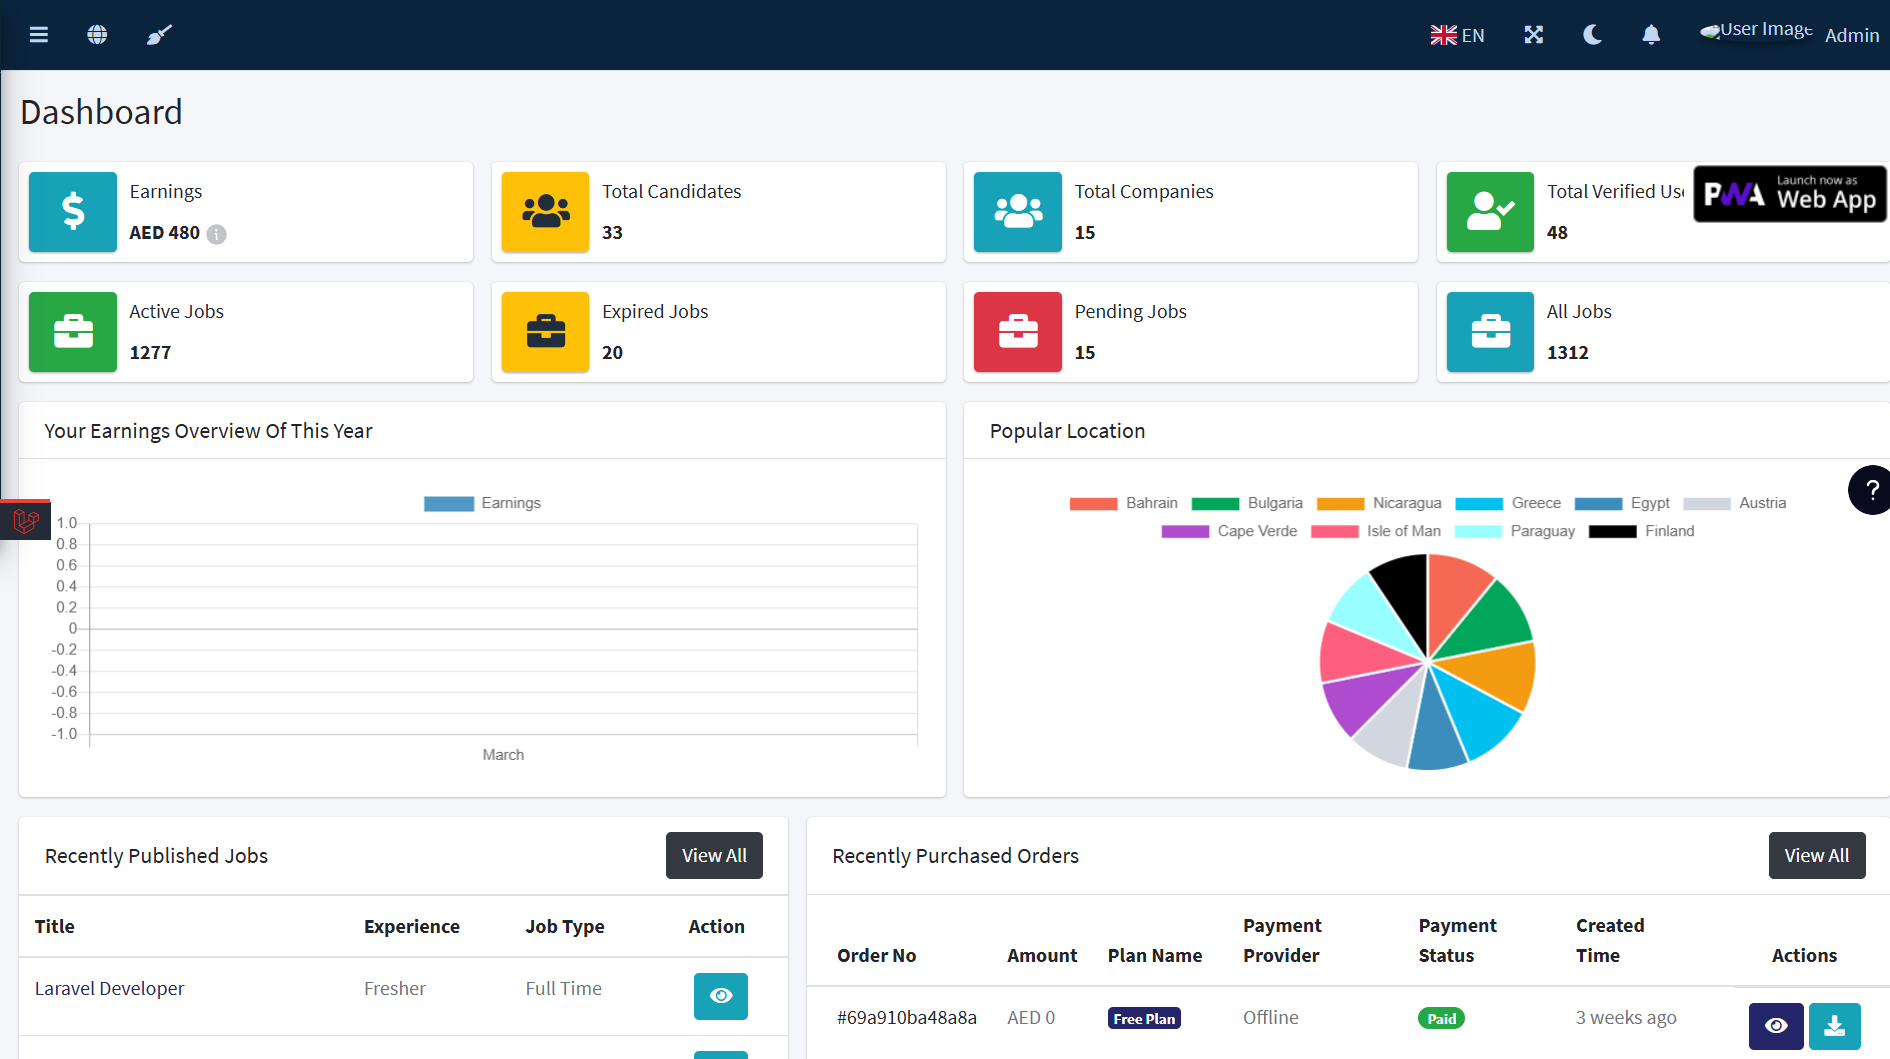Click the globe website icon

[x=97, y=35]
